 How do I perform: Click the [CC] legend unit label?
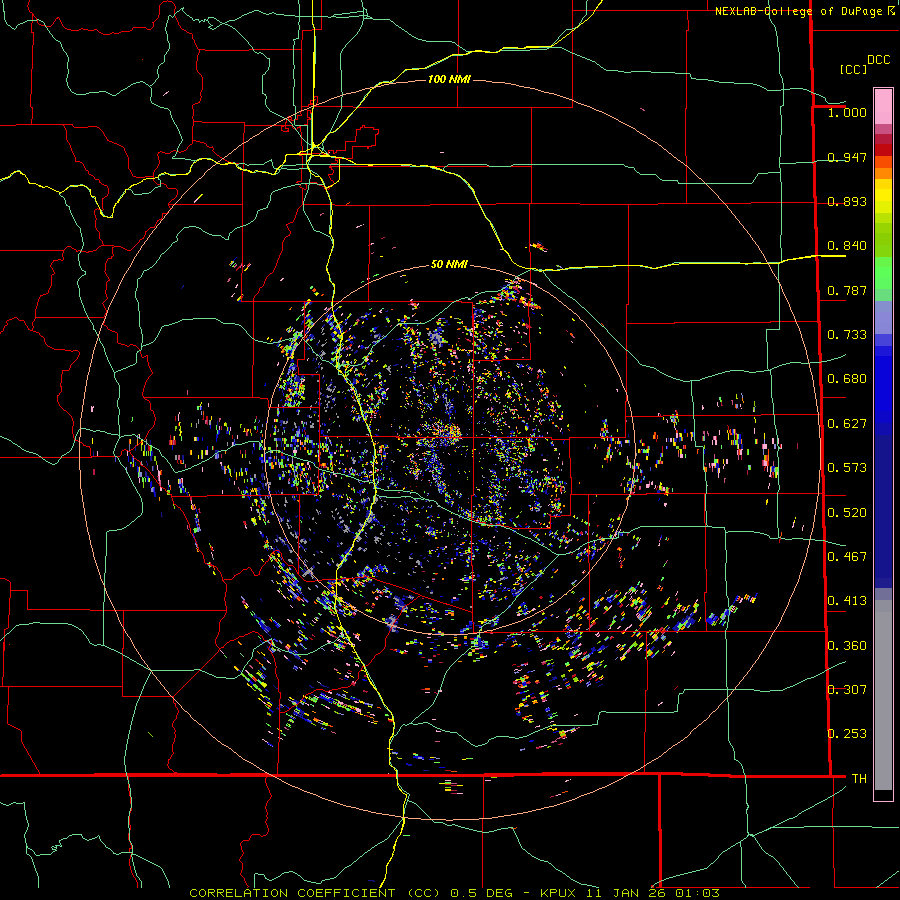(852, 69)
